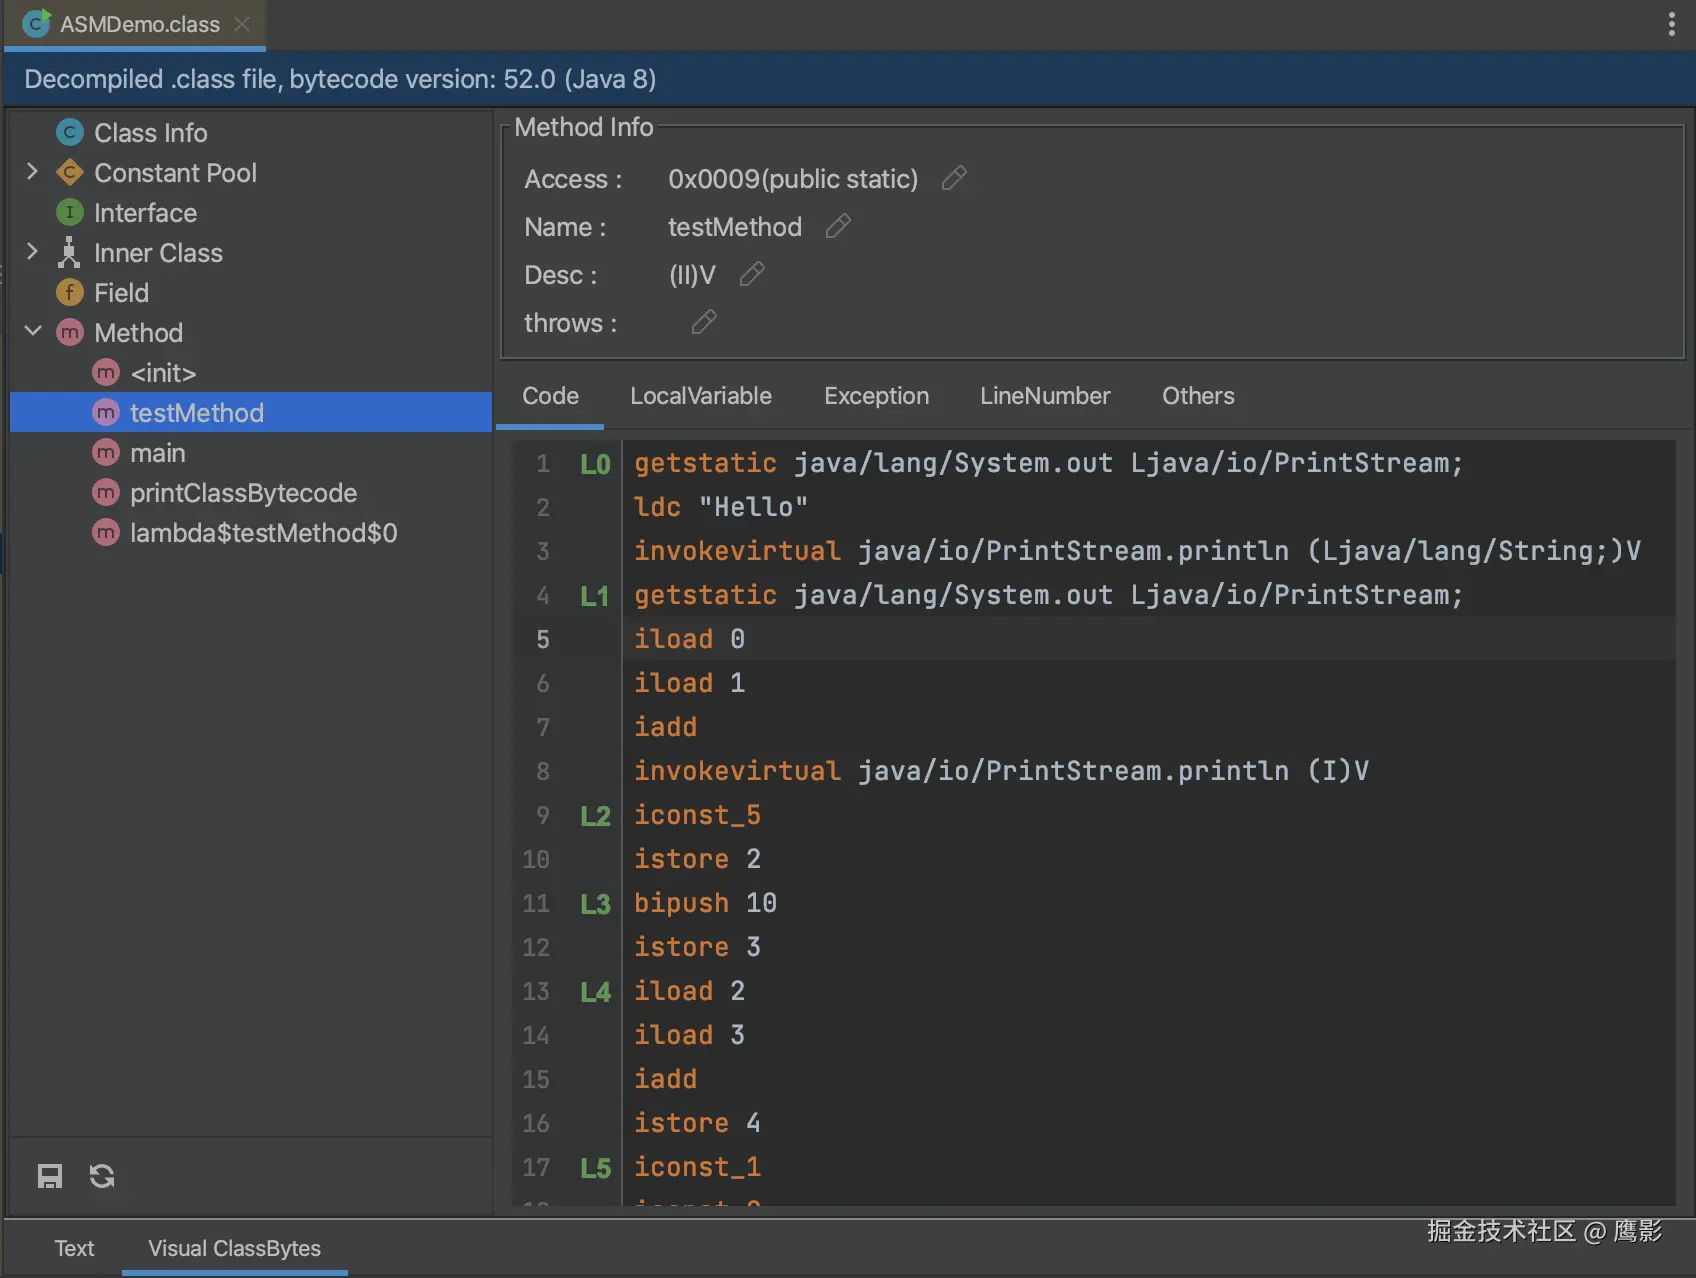
Task: Switch to Text view at bottom
Action: tap(74, 1248)
